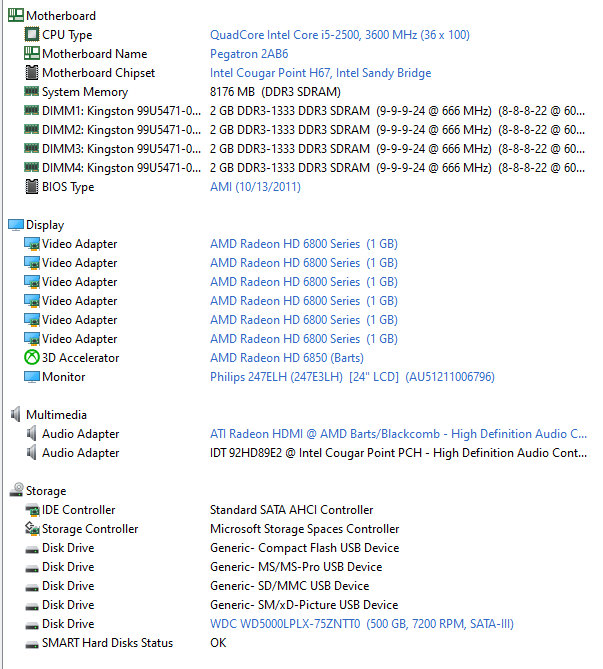Screen dimensions: 603x669
Task: Open the WDC WD5000LPLX disk drive link
Action: point(361,624)
